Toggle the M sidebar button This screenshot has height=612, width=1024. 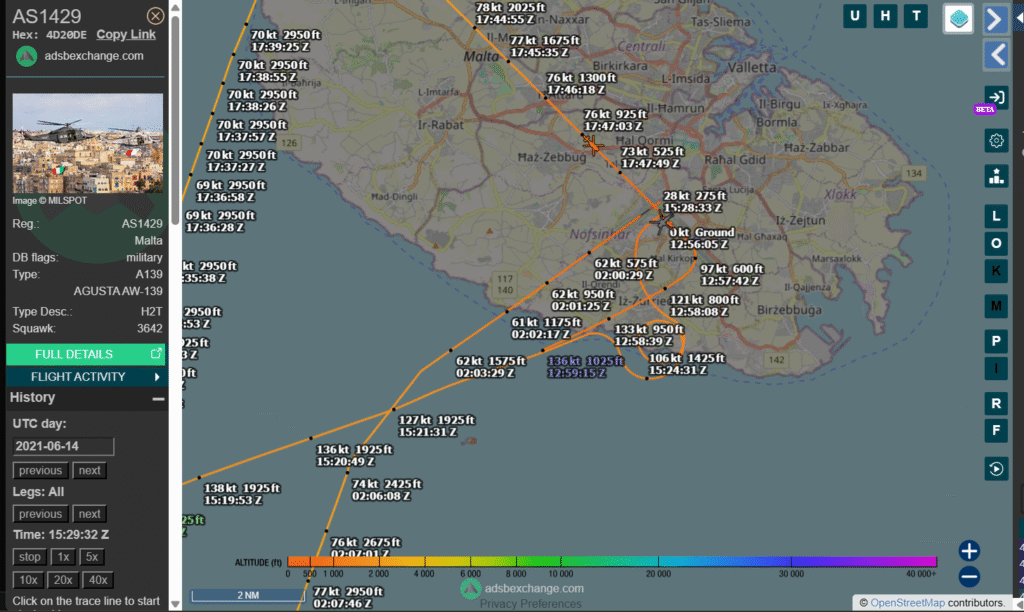click(996, 304)
